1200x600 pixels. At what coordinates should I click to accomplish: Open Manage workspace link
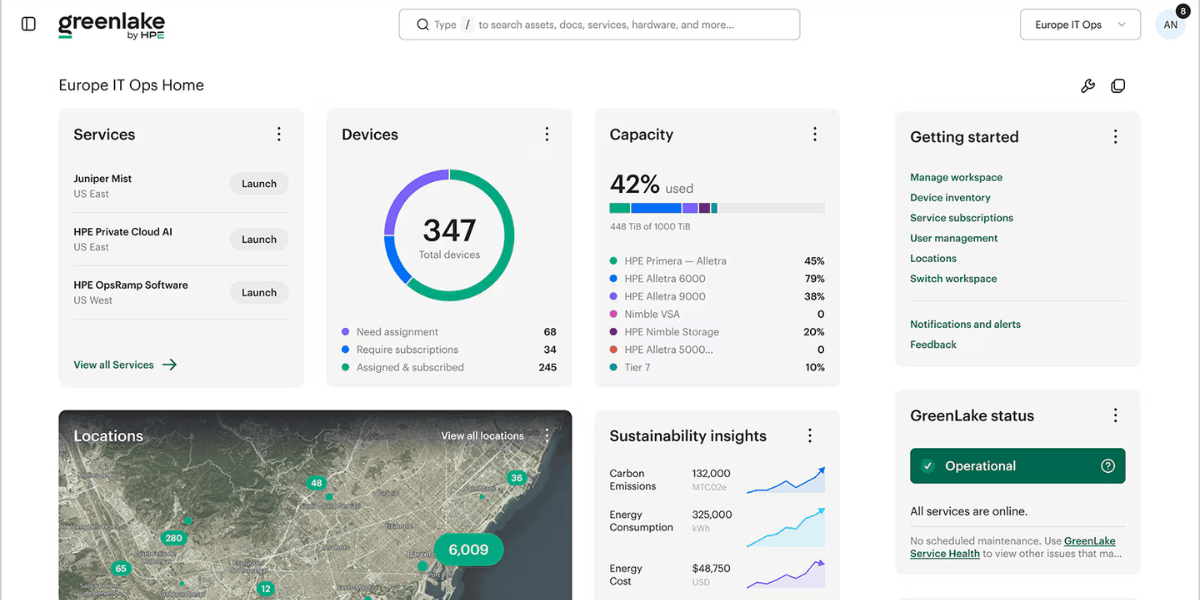[x=956, y=177]
